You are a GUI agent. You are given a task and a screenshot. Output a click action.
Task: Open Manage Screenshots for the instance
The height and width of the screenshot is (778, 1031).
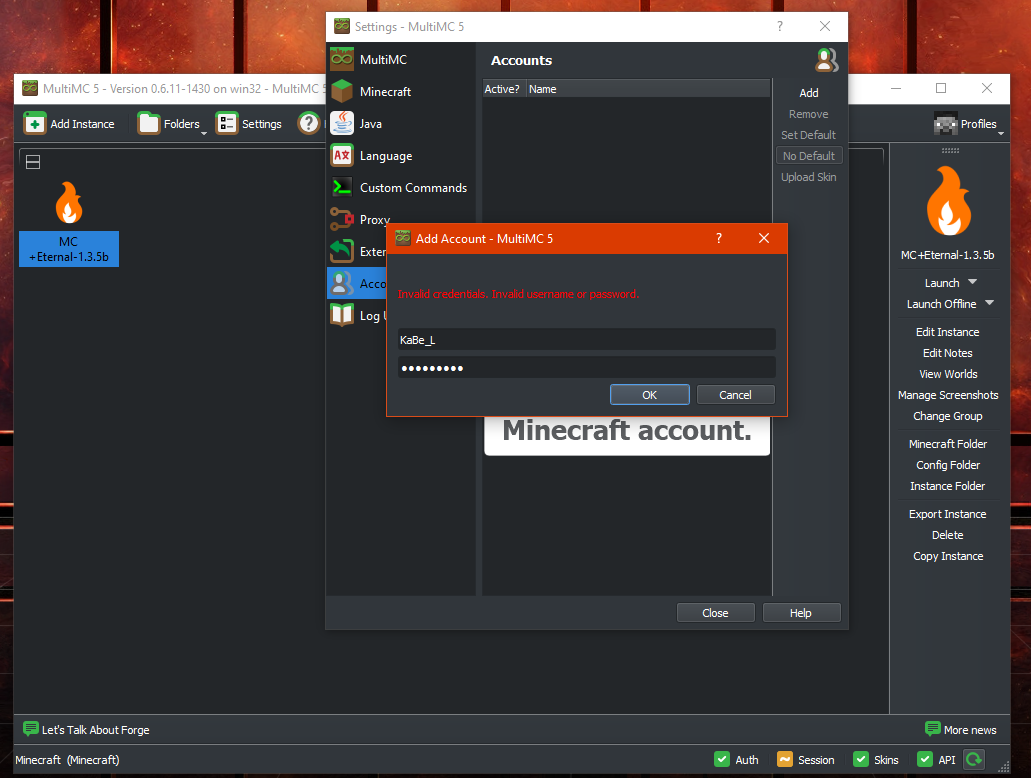pos(947,395)
